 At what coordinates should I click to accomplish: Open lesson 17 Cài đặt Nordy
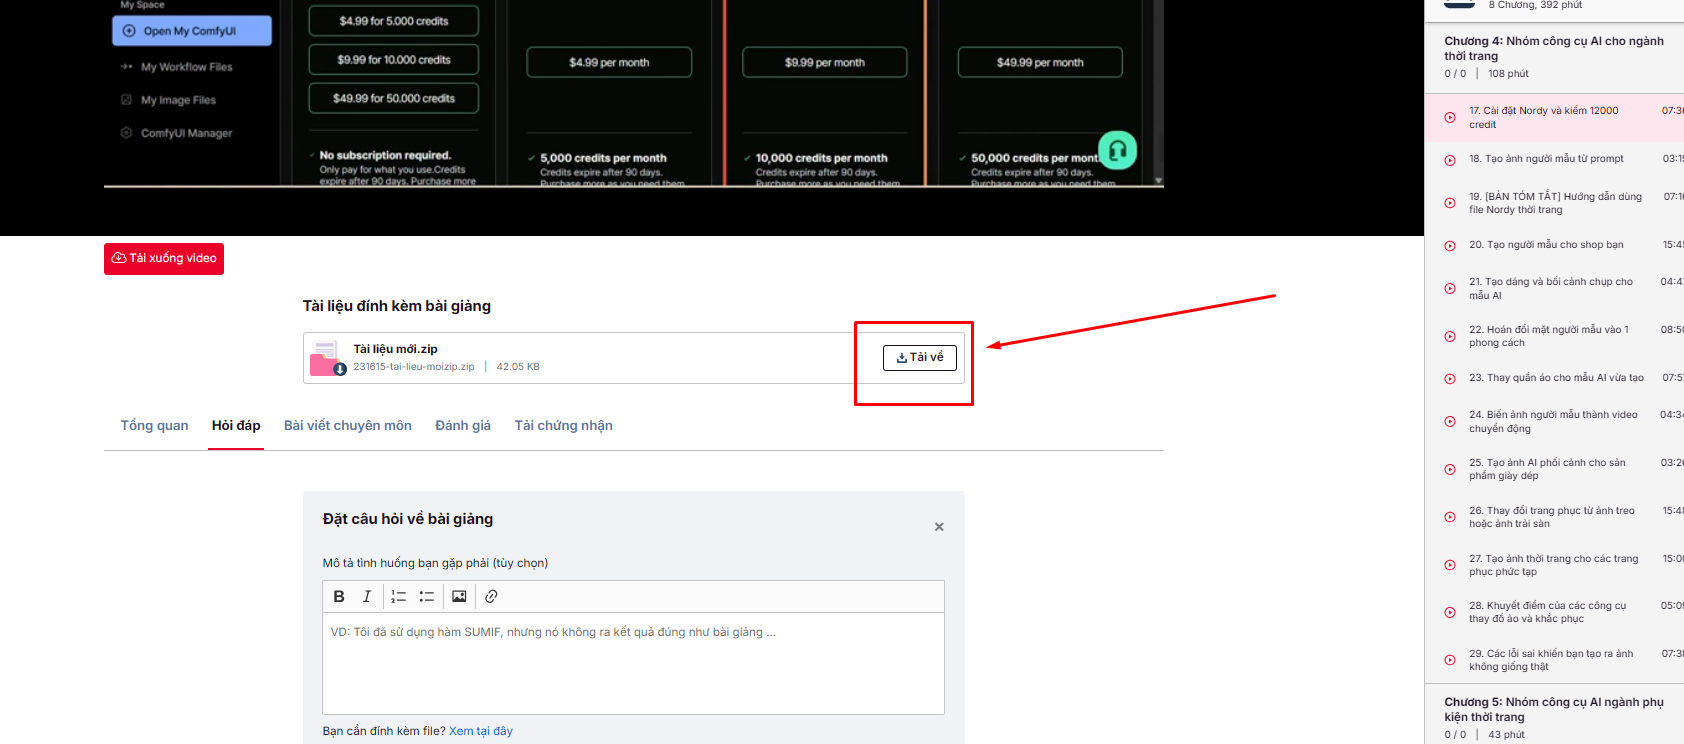point(1554,118)
